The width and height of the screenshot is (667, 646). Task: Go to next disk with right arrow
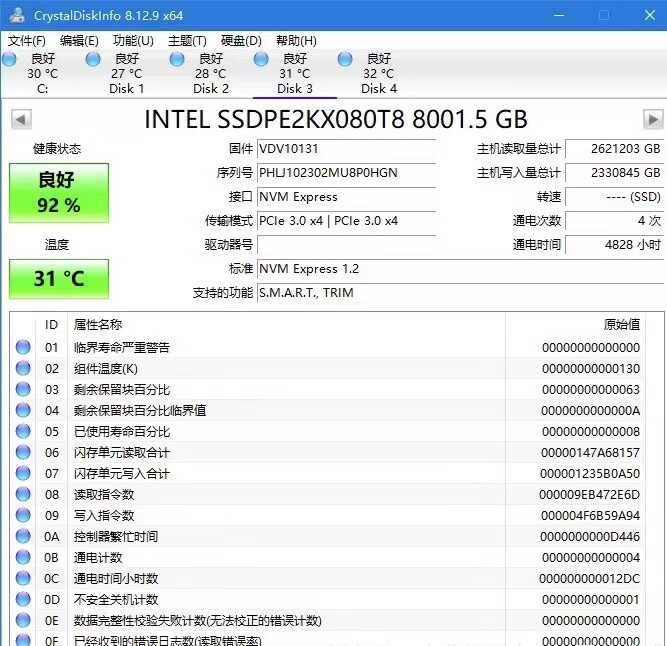pyautogui.click(x=653, y=119)
